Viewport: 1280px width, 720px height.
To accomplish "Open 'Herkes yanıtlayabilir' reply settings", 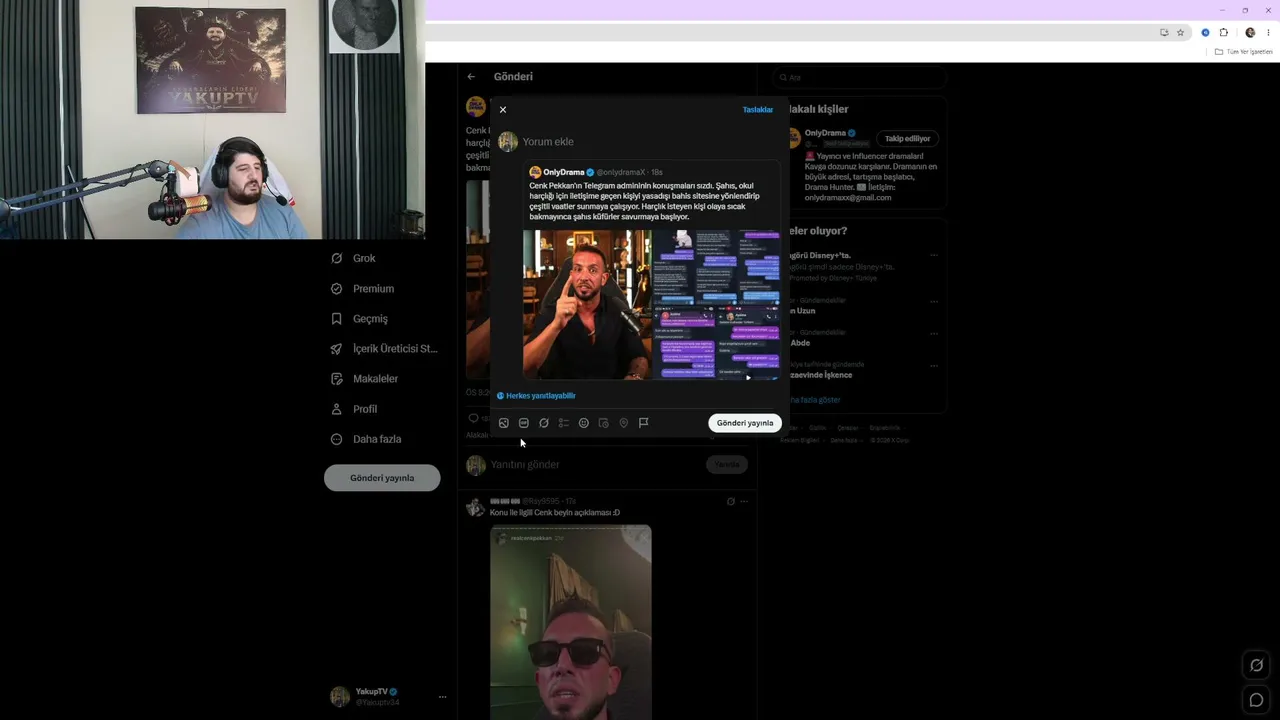I will point(536,396).
